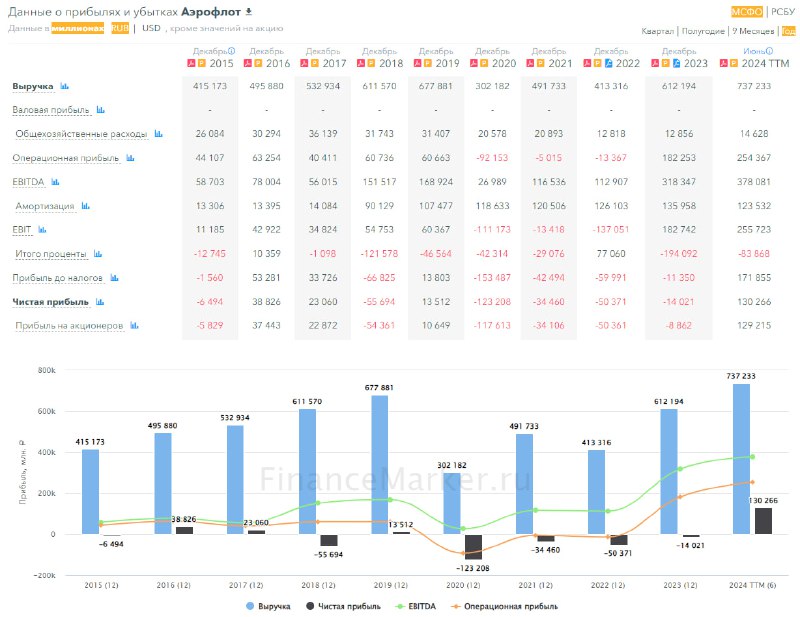800x617 pixels.
Task: Open the red PDF icon for 2024 TTM
Action: (x=724, y=63)
